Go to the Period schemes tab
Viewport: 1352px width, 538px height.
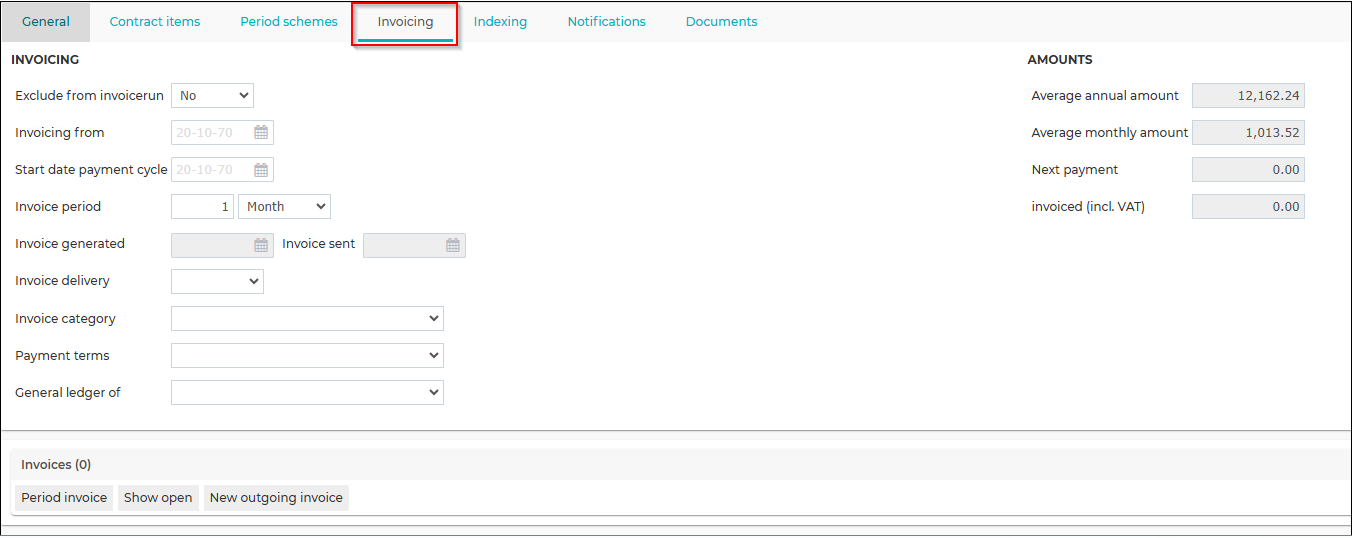(x=289, y=21)
